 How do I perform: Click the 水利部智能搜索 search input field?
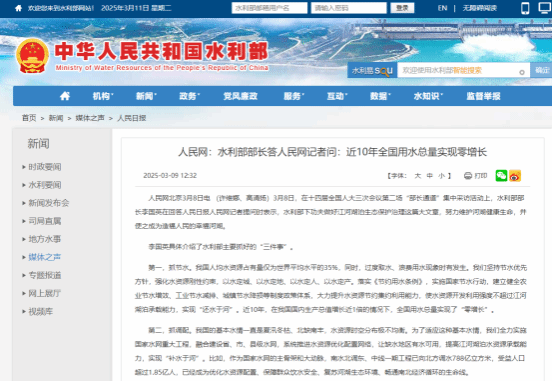point(463,70)
